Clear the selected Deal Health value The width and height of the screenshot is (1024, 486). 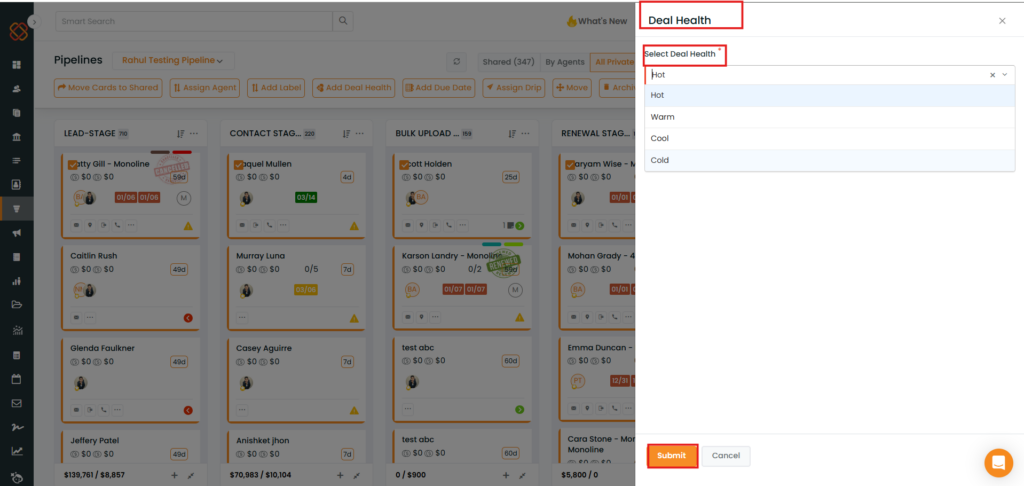(992, 75)
